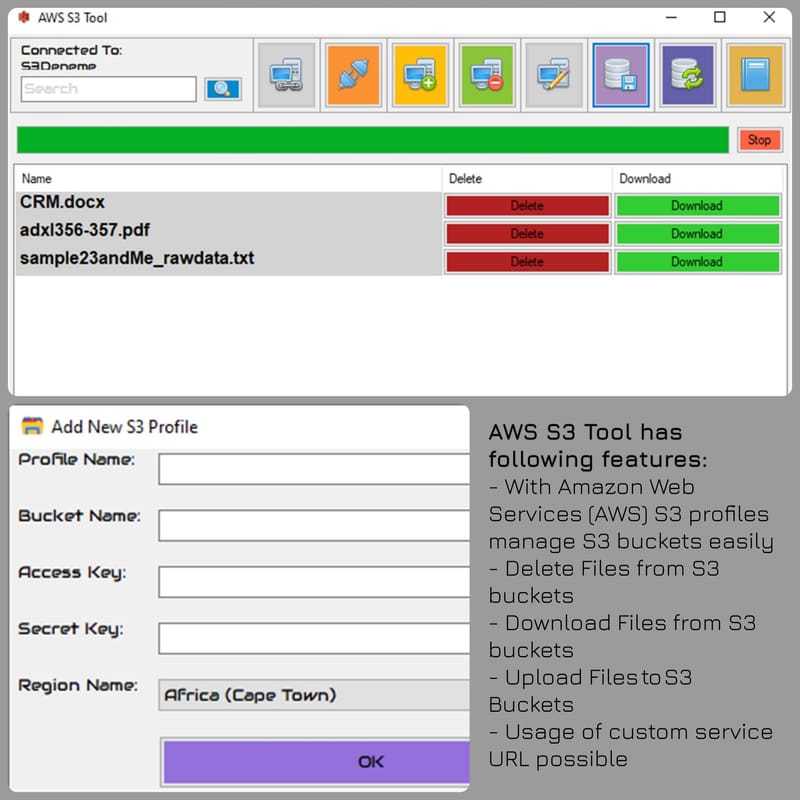Delete the adxl356-357.pdf file
This screenshot has height=800, width=800.
tap(527, 234)
